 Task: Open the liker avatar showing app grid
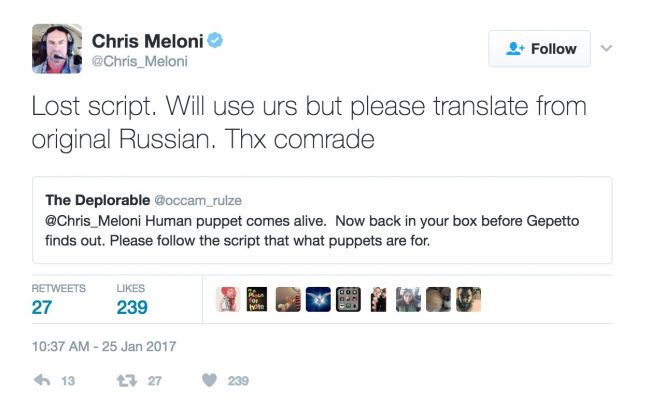click(348, 299)
